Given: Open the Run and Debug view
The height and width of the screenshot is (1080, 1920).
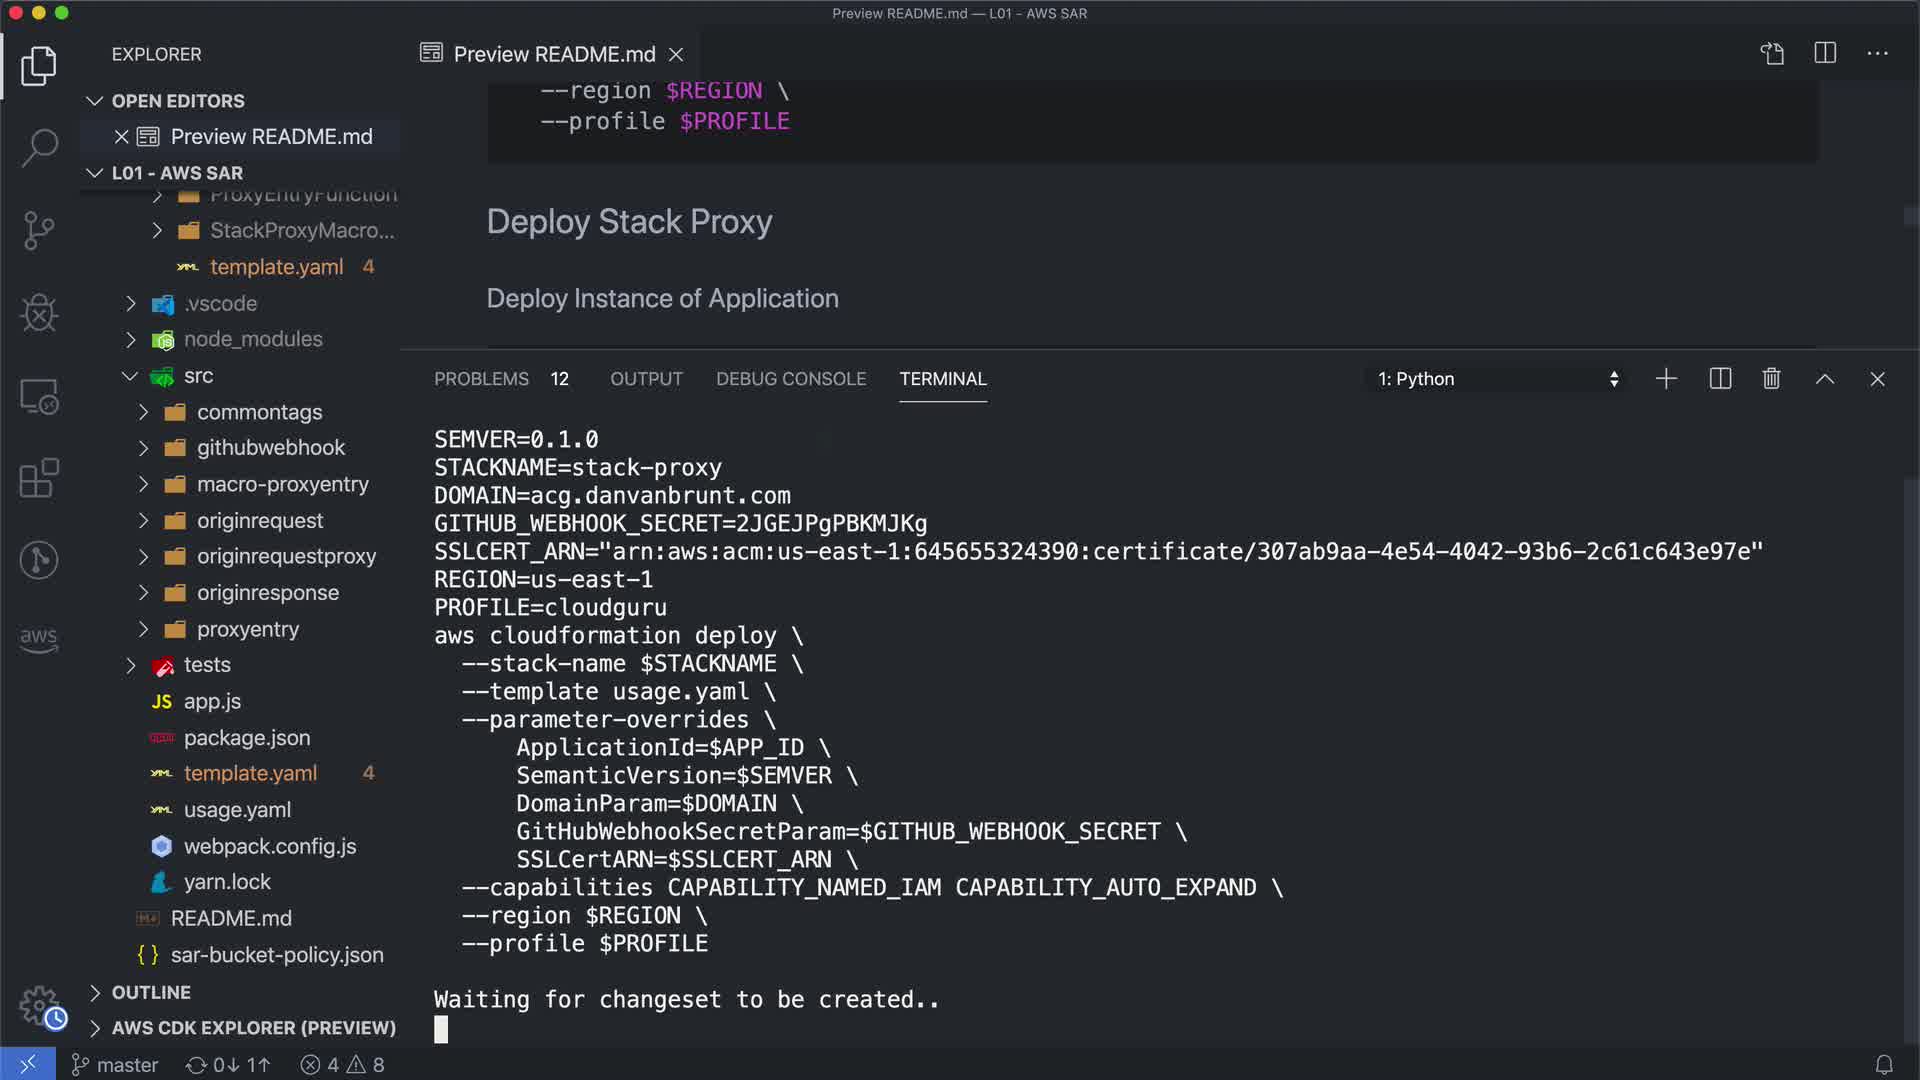Looking at the screenshot, I should pos(39,313).
